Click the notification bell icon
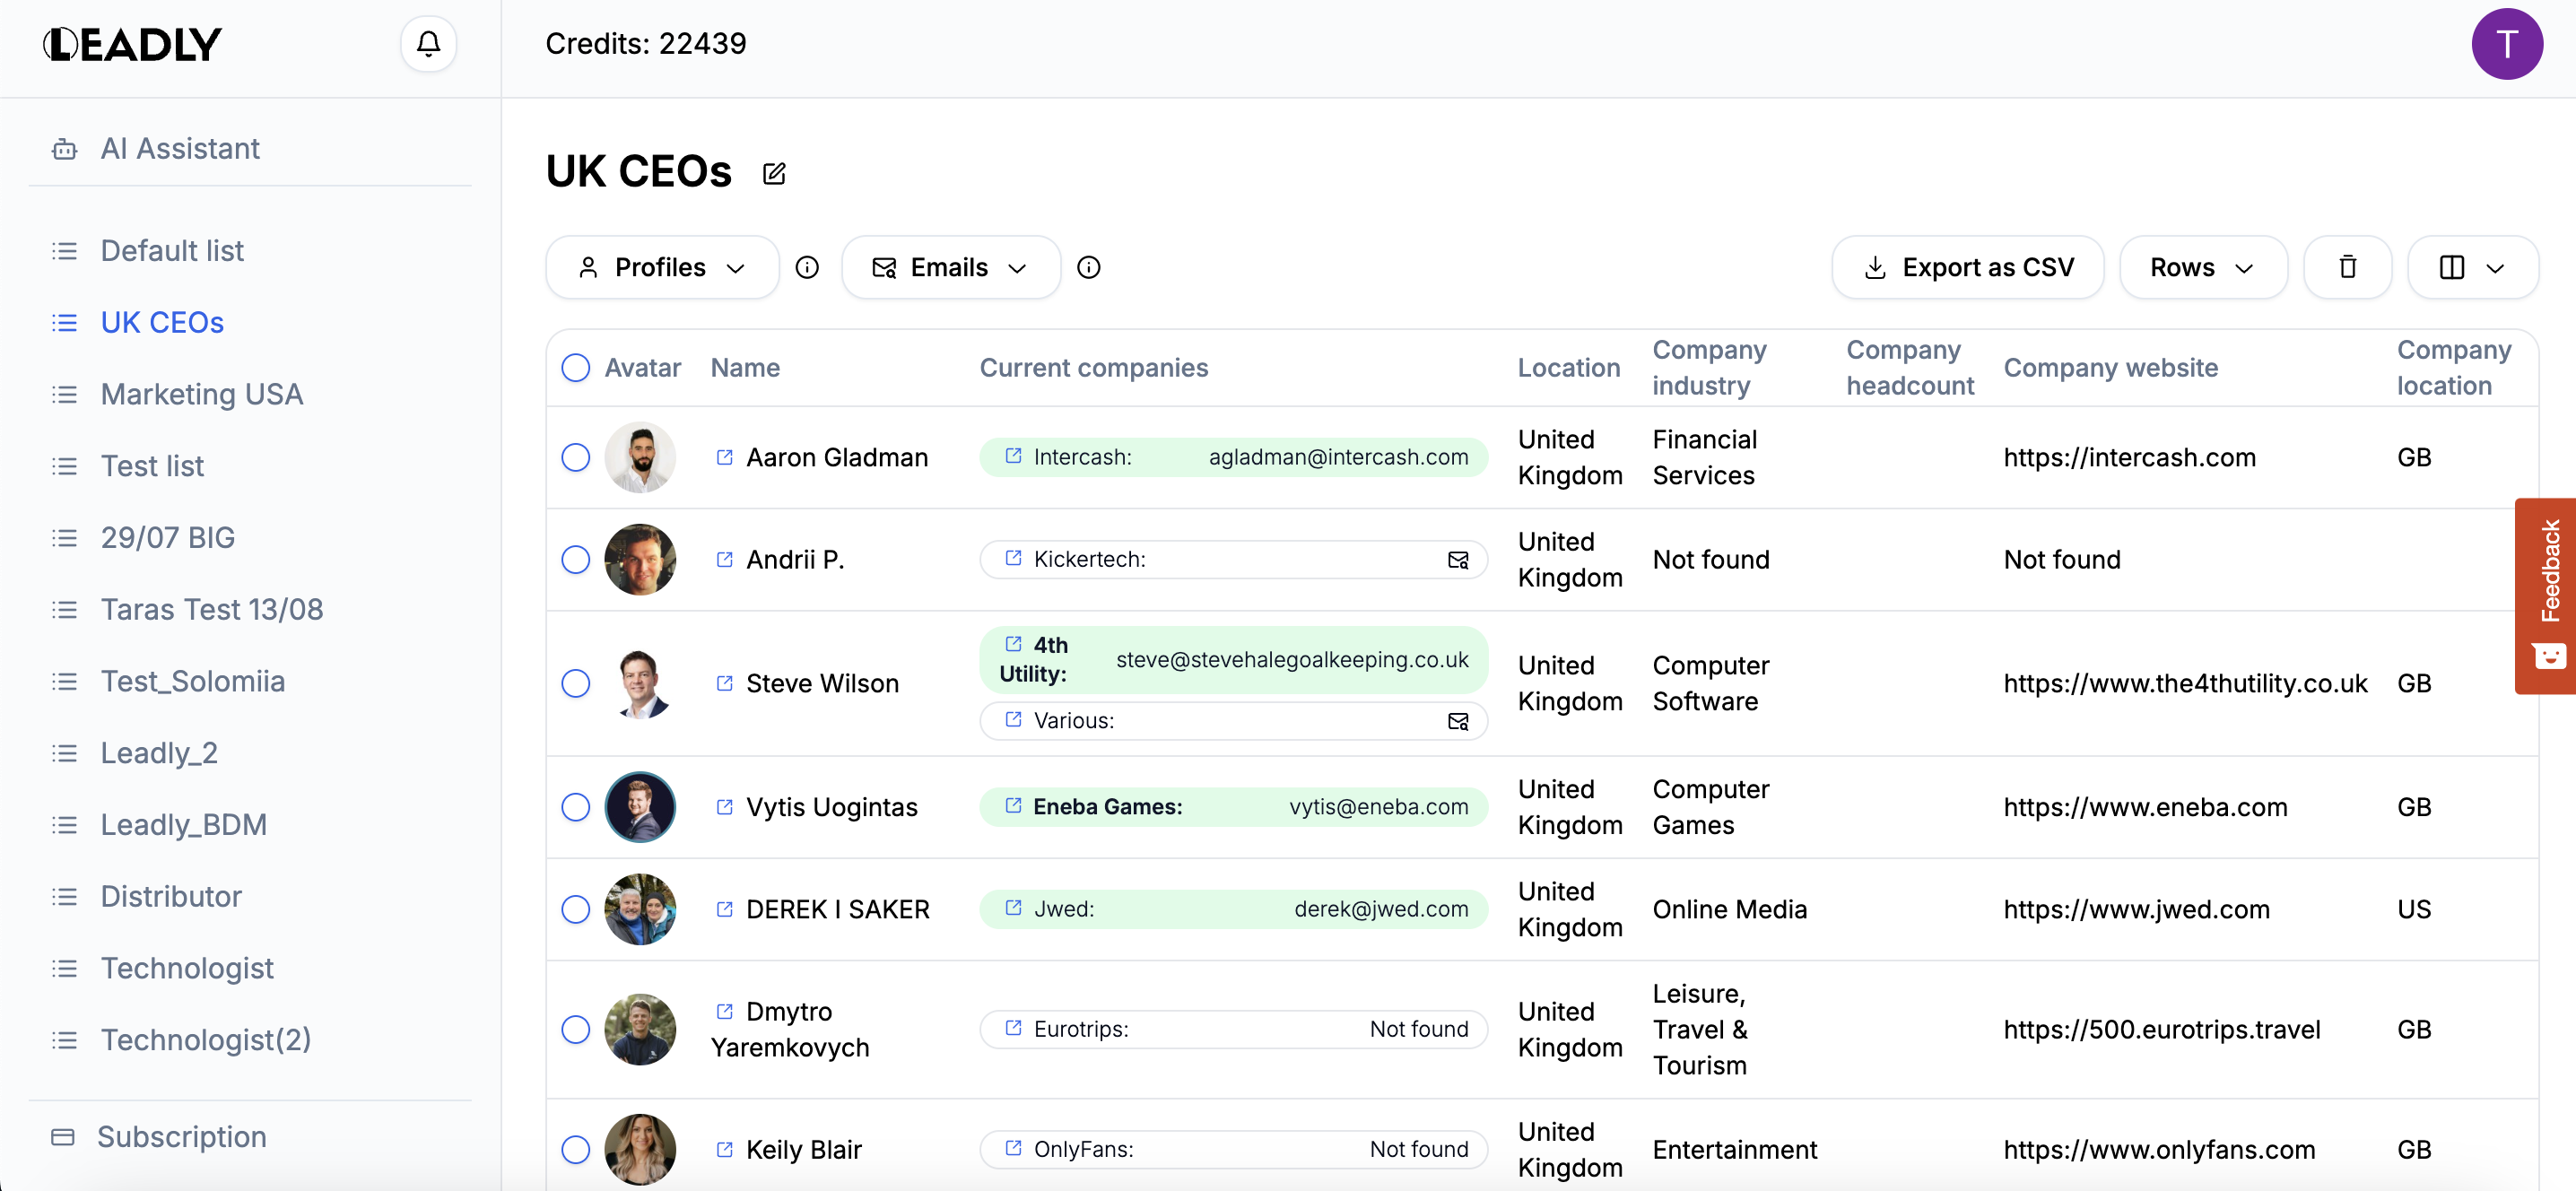The image size is (2576, 1191). (428, 44)
